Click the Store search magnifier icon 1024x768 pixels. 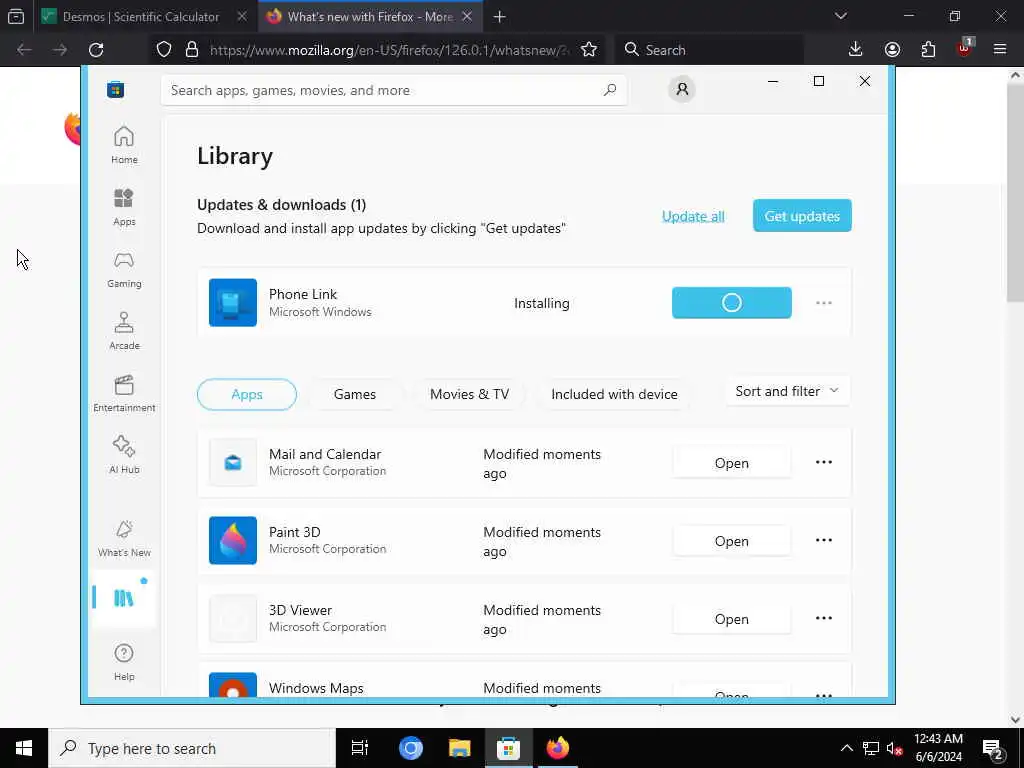pyautogui.click(x=609, y=90)
